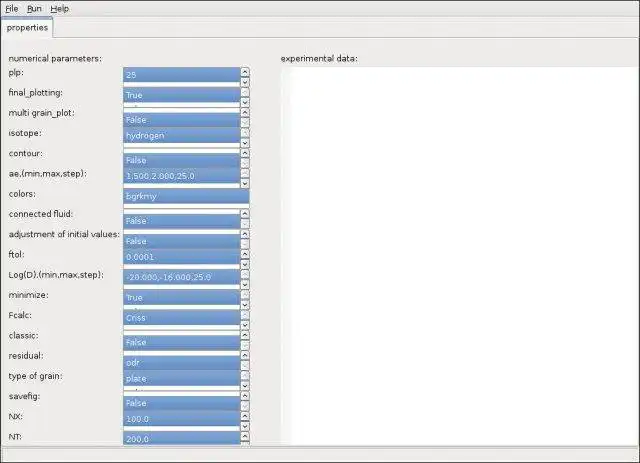Click the down arrow of the final_plotting list
Screen dimensions: 640x463
pyautogui.click(x=245, y=102)
